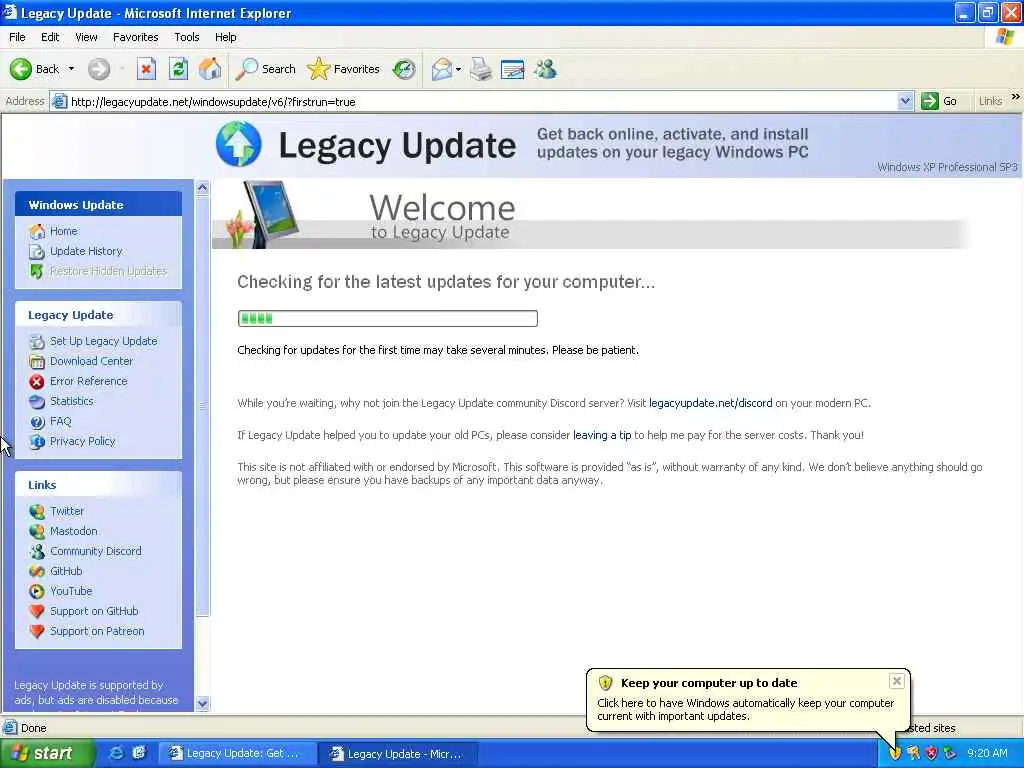Image resolution: width=1024 pixels, height=768 pixels.
Task: Click the Twitter link icon
Action: (37, 511)
